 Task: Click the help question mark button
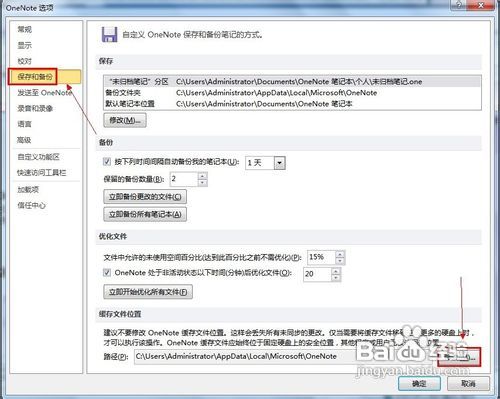point(459,5)
